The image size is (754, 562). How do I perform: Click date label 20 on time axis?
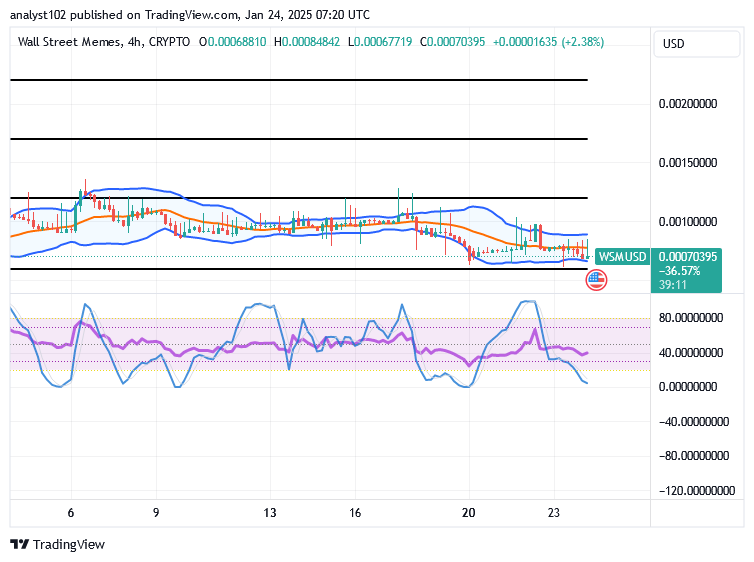tap(468, 513)
